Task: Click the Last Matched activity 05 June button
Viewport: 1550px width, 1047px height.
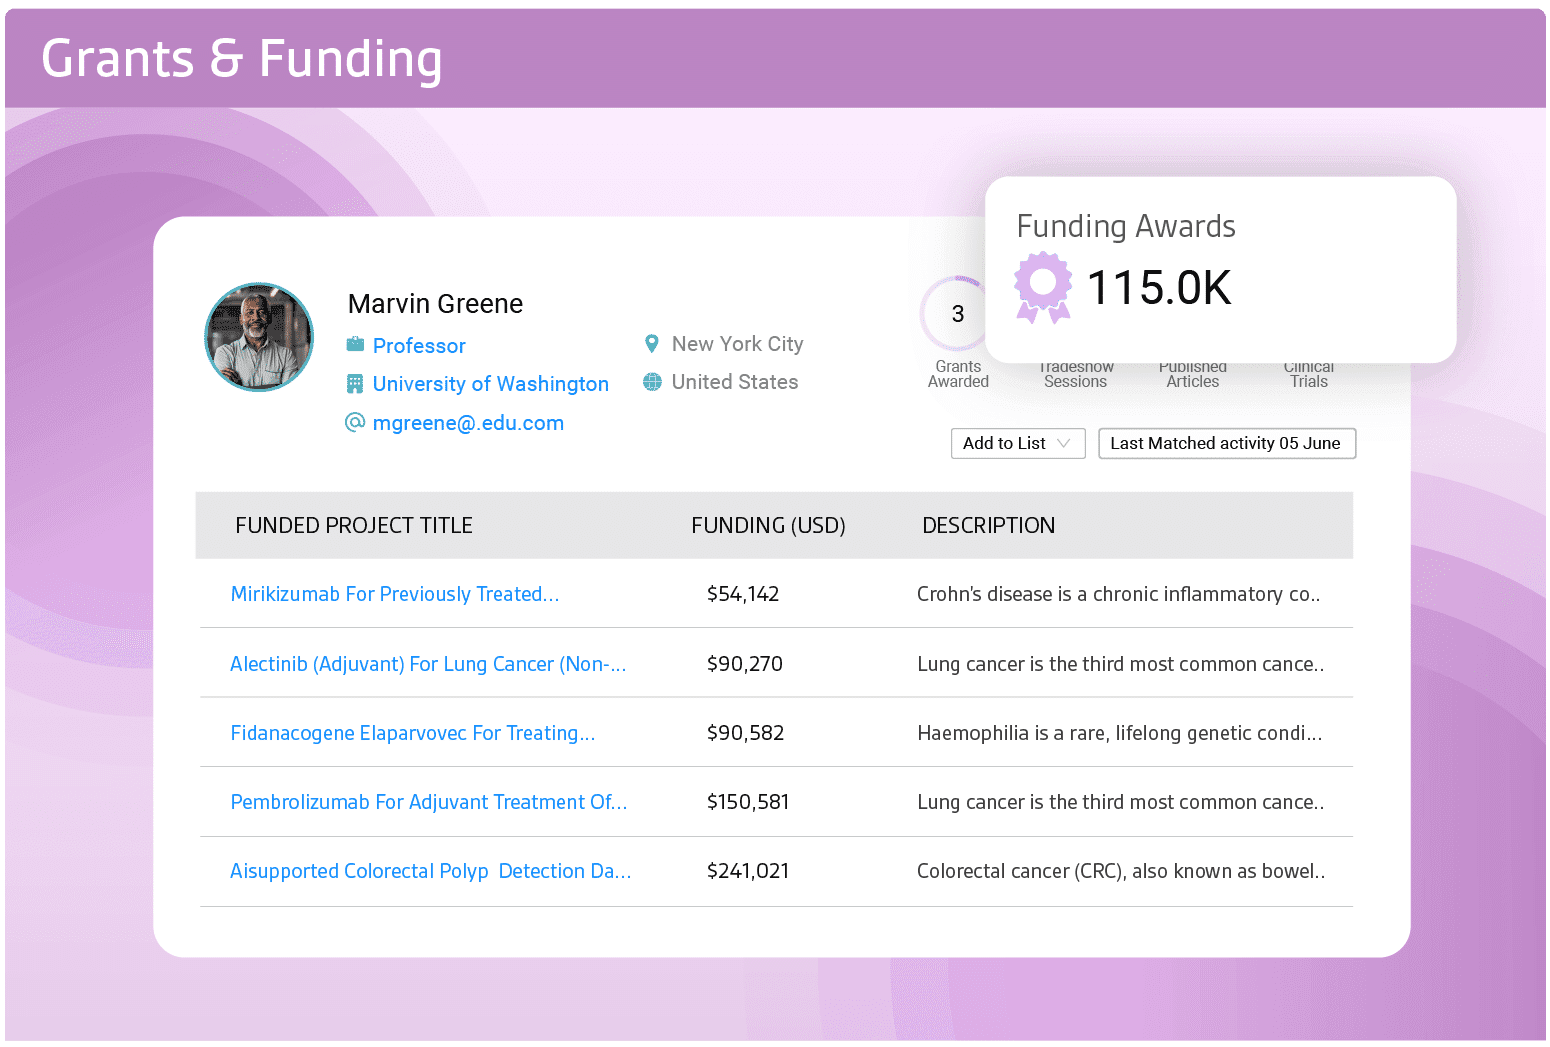Action: coord(1227,443)
